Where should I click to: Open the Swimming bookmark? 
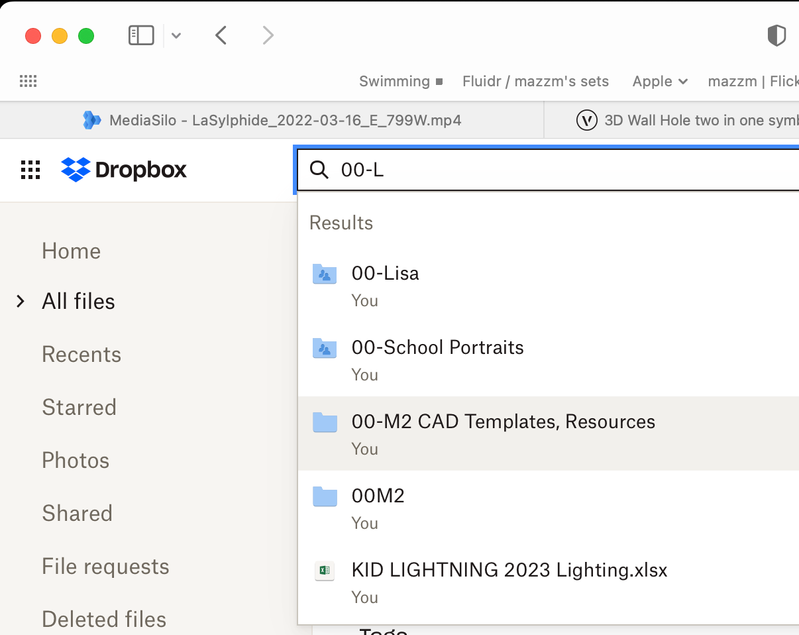pyautogui.click(x=400, y=81)
